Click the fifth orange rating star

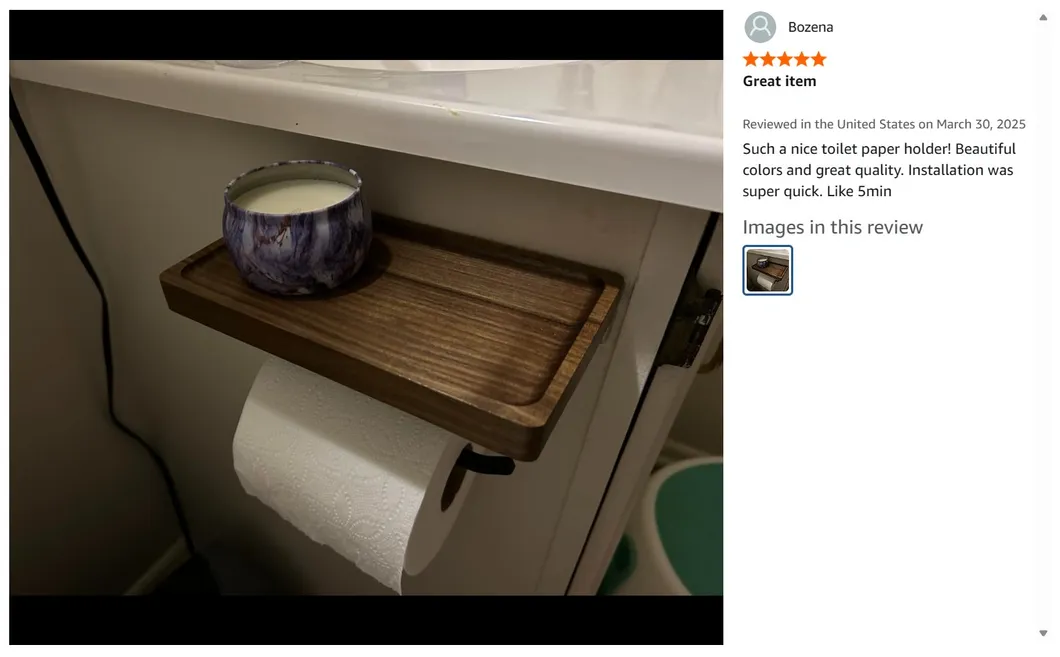click(x=818, y=59)
